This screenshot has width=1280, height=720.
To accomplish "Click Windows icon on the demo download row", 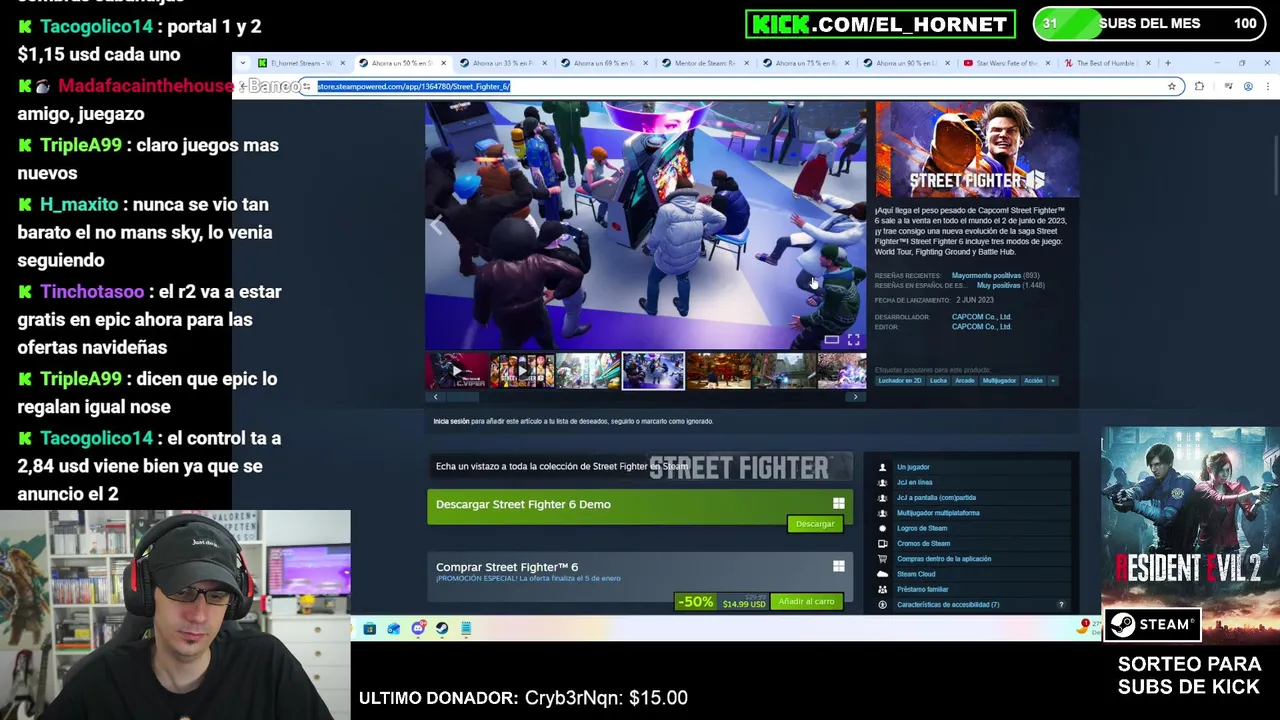I will pyautogui.click(x=839, y=503).
